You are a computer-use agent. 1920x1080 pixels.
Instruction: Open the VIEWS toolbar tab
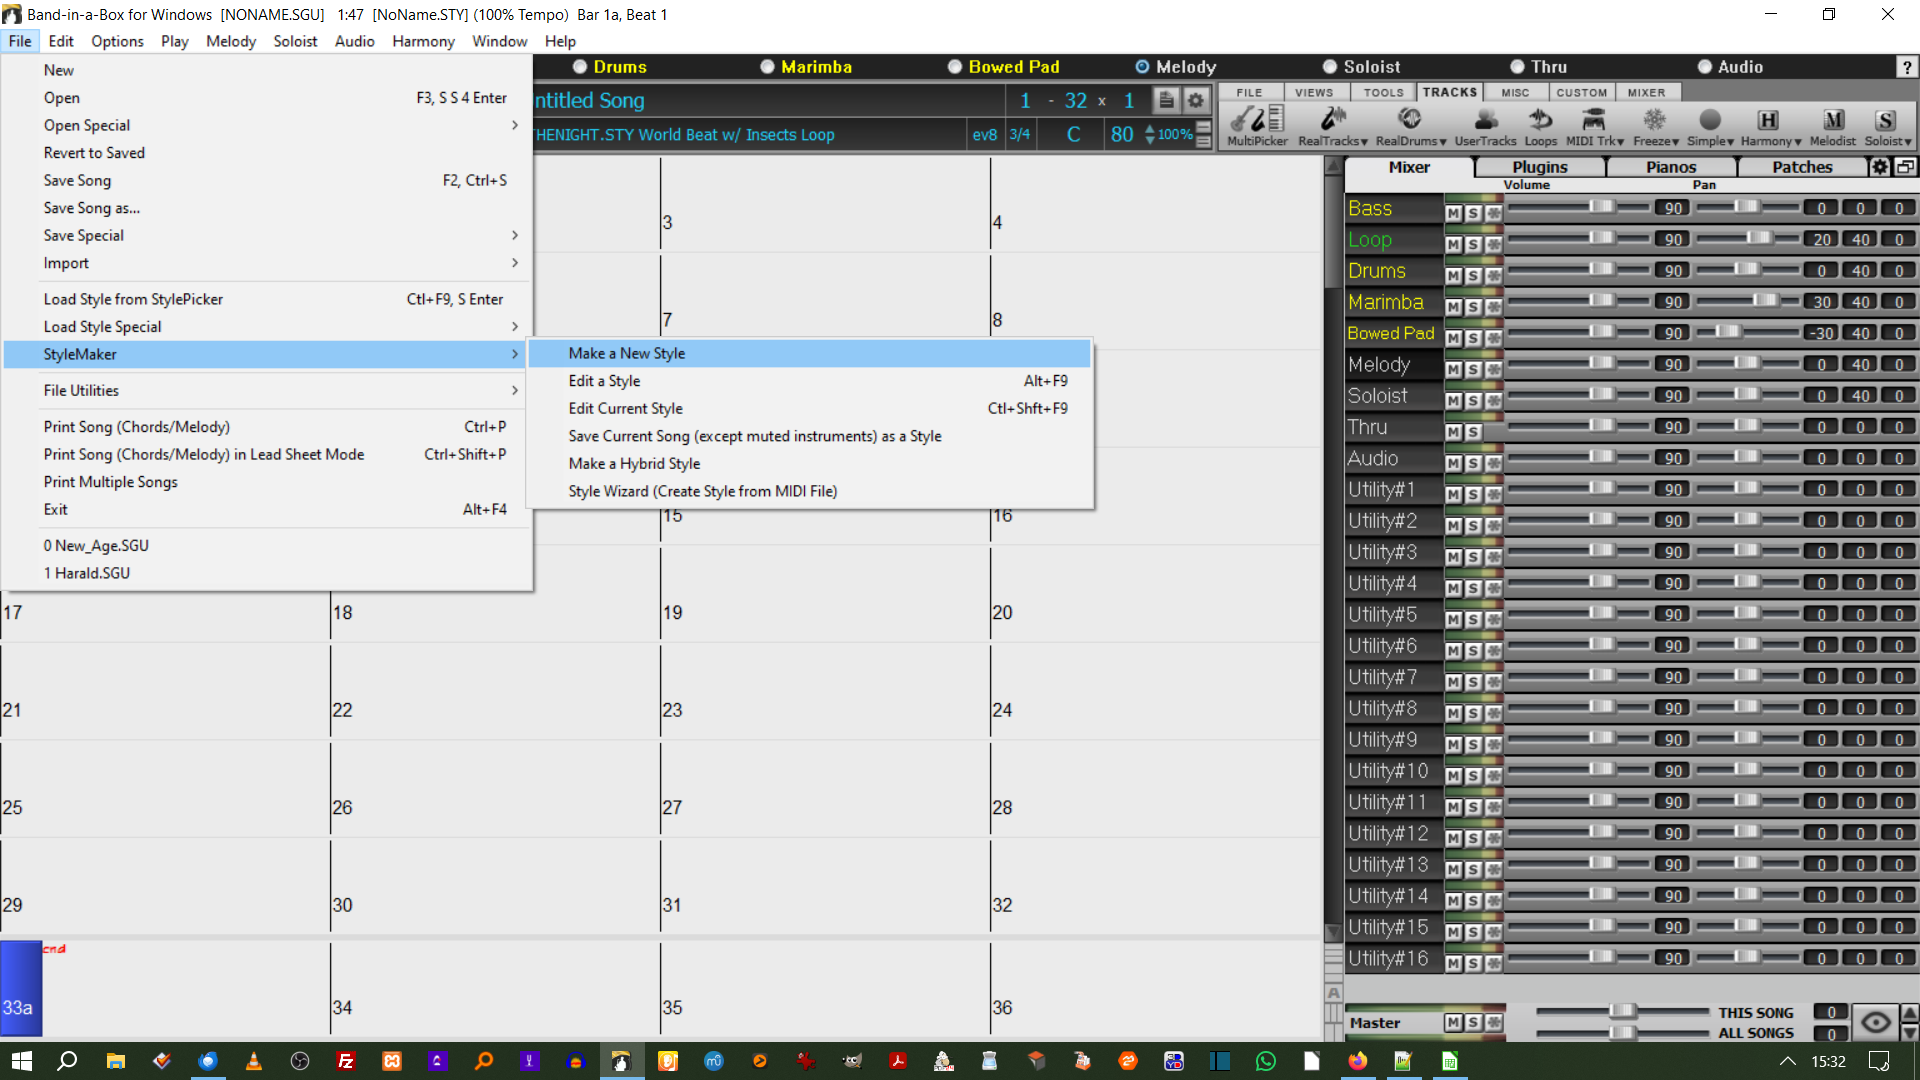pyautogui.click(x=1313, y=92)
